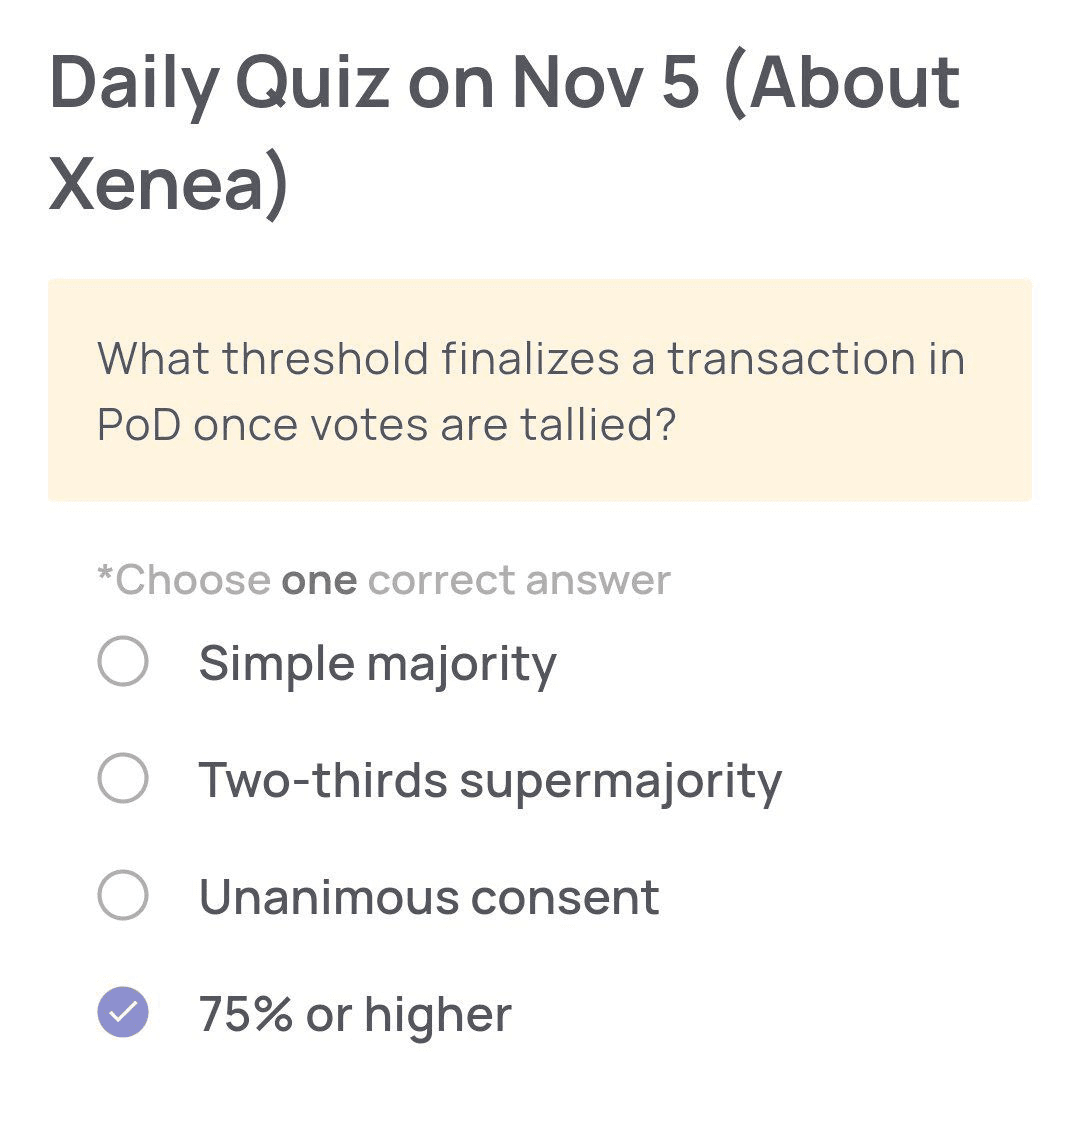Click the word "PoD" in the question

coord(138,425)
